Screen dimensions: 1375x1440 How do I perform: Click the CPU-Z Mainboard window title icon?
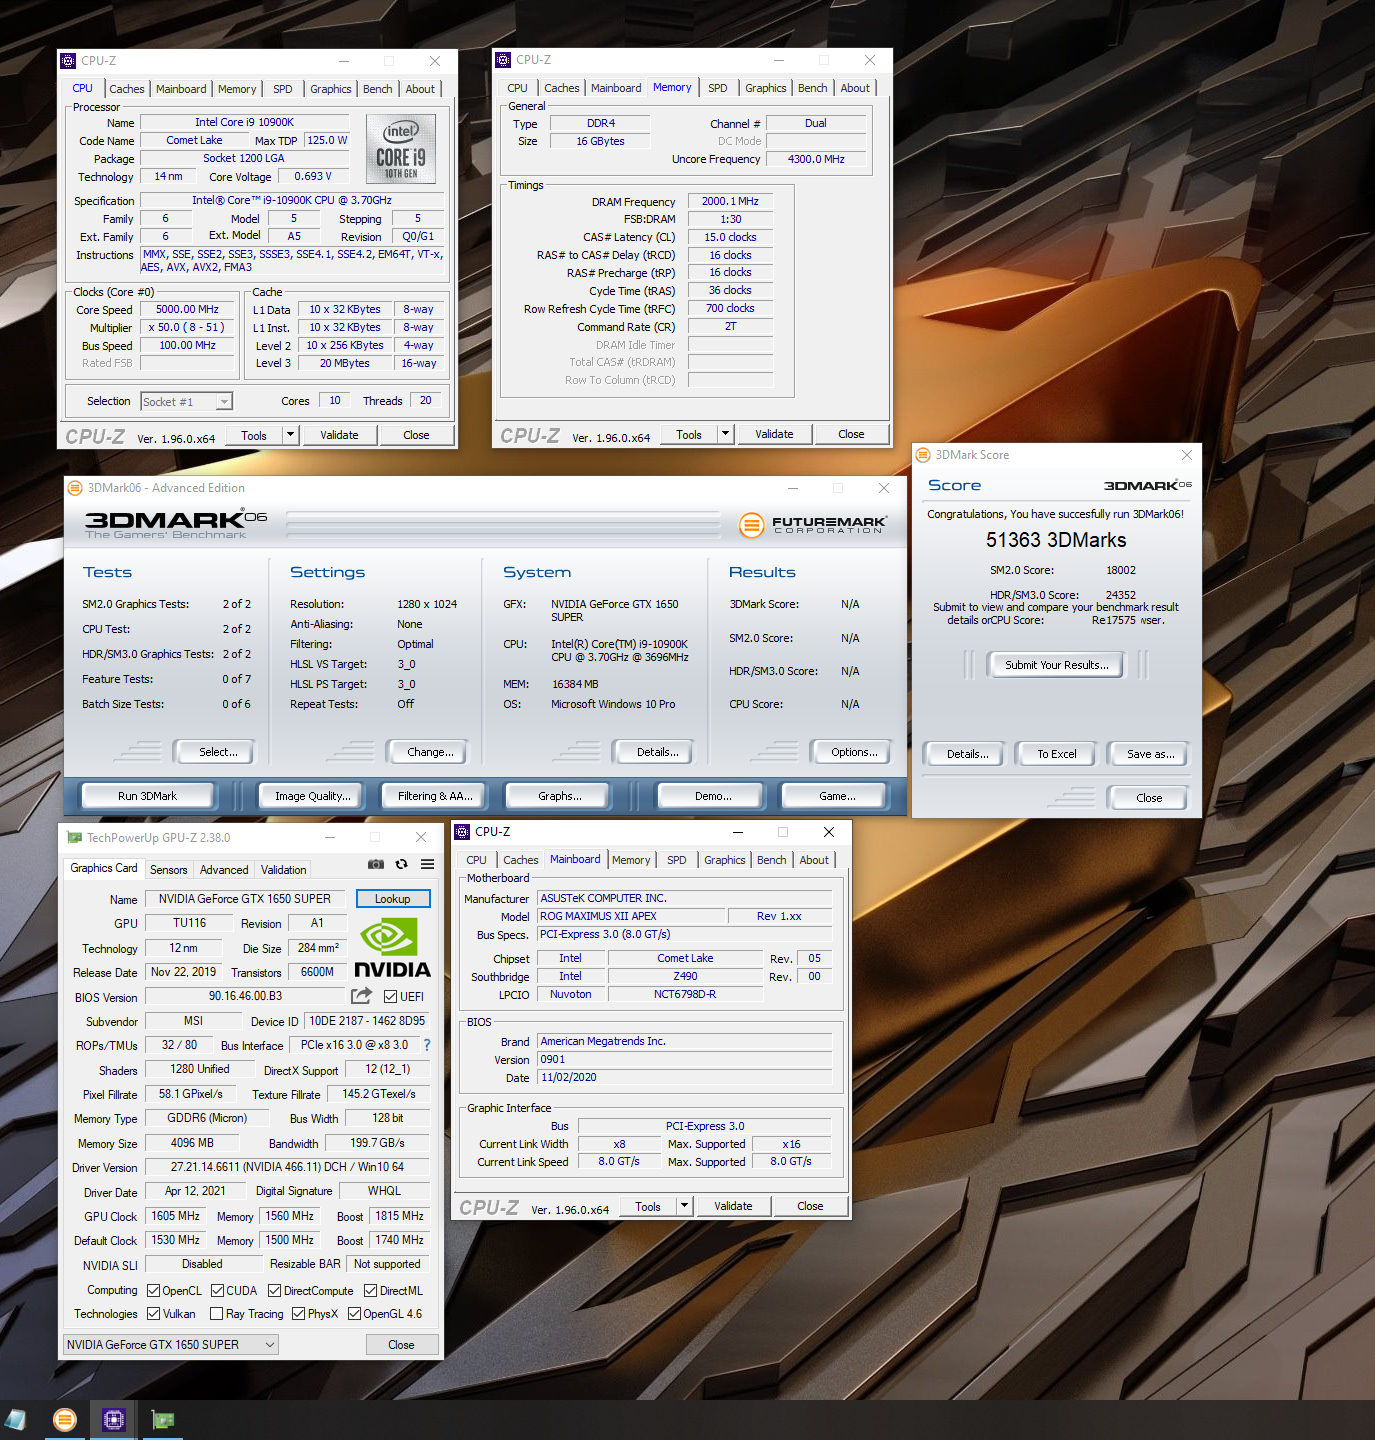point(462,832)
